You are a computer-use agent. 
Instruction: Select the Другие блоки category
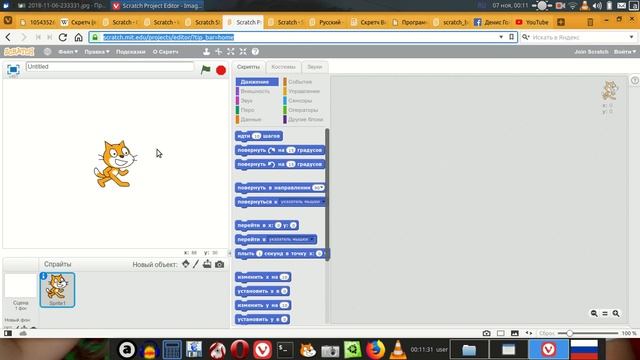click(x=304, y=119)
